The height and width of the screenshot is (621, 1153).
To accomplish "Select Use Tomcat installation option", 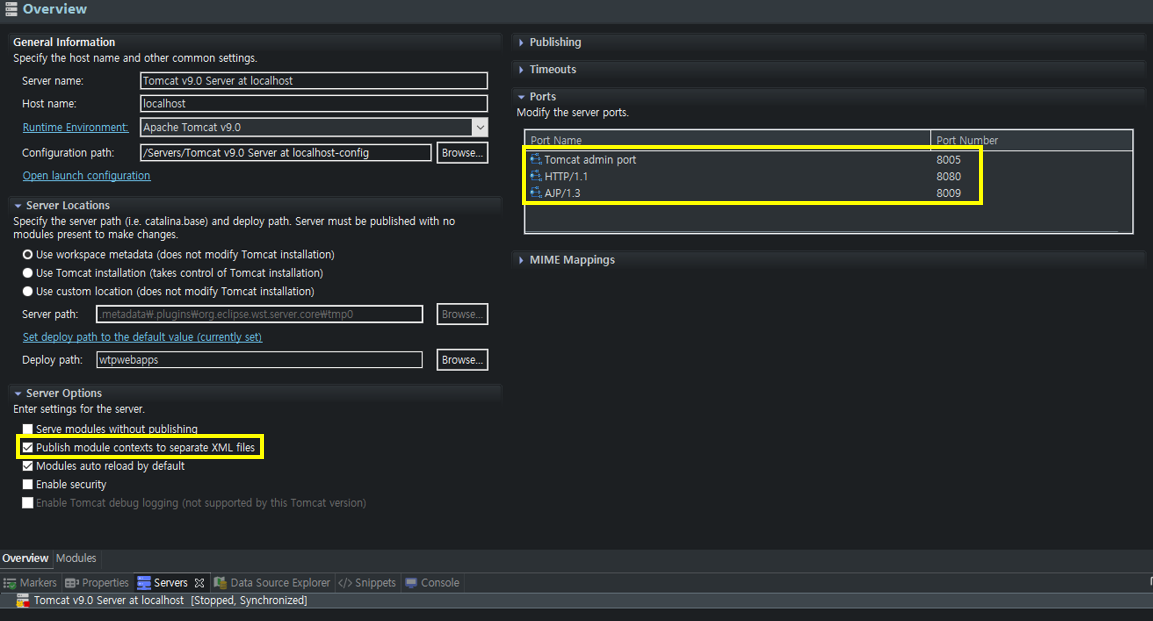I will 27,273.
